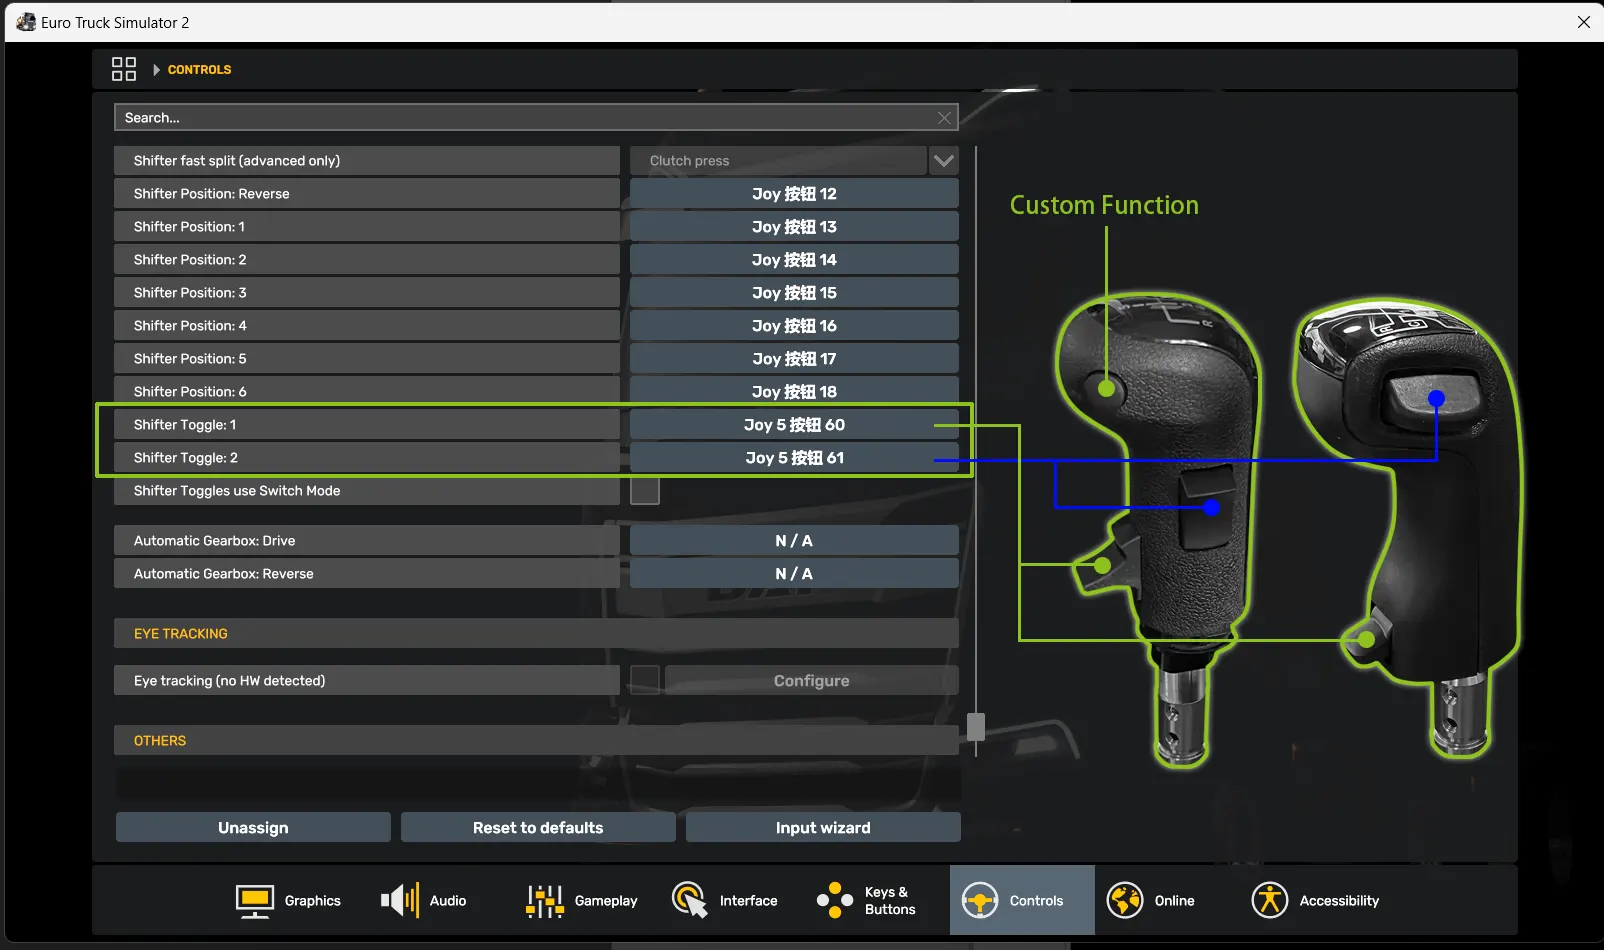Click the Online globe icon
1604x950 pixels.
tap(1125, 901)
